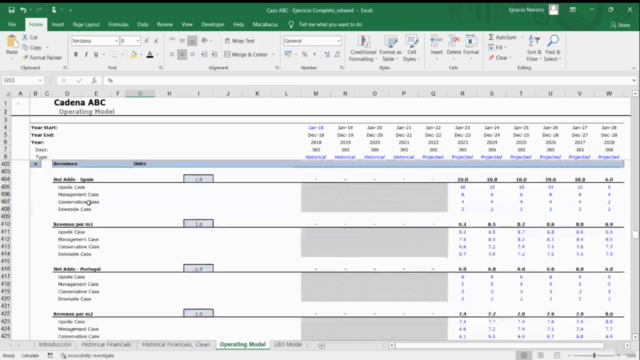The image size is (640, 360).
Task: Collapse the ribbon
Action: tap(633, 68)
